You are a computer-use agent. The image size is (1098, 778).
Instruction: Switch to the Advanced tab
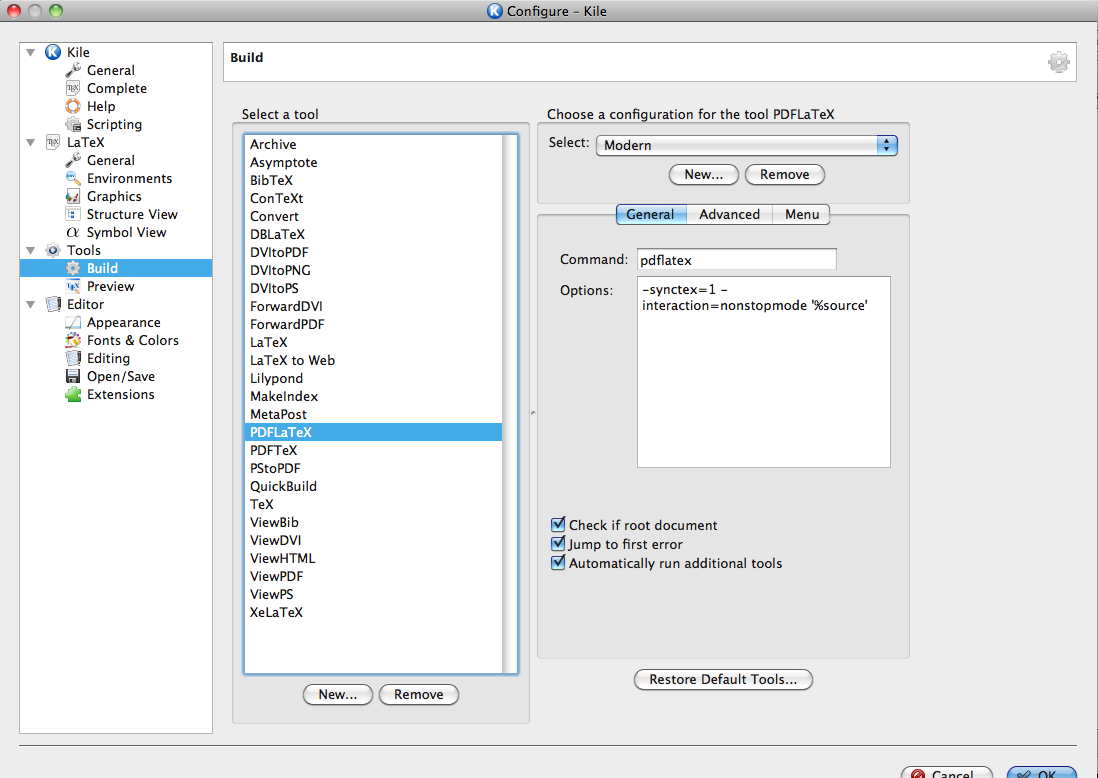tap(729, 214)
